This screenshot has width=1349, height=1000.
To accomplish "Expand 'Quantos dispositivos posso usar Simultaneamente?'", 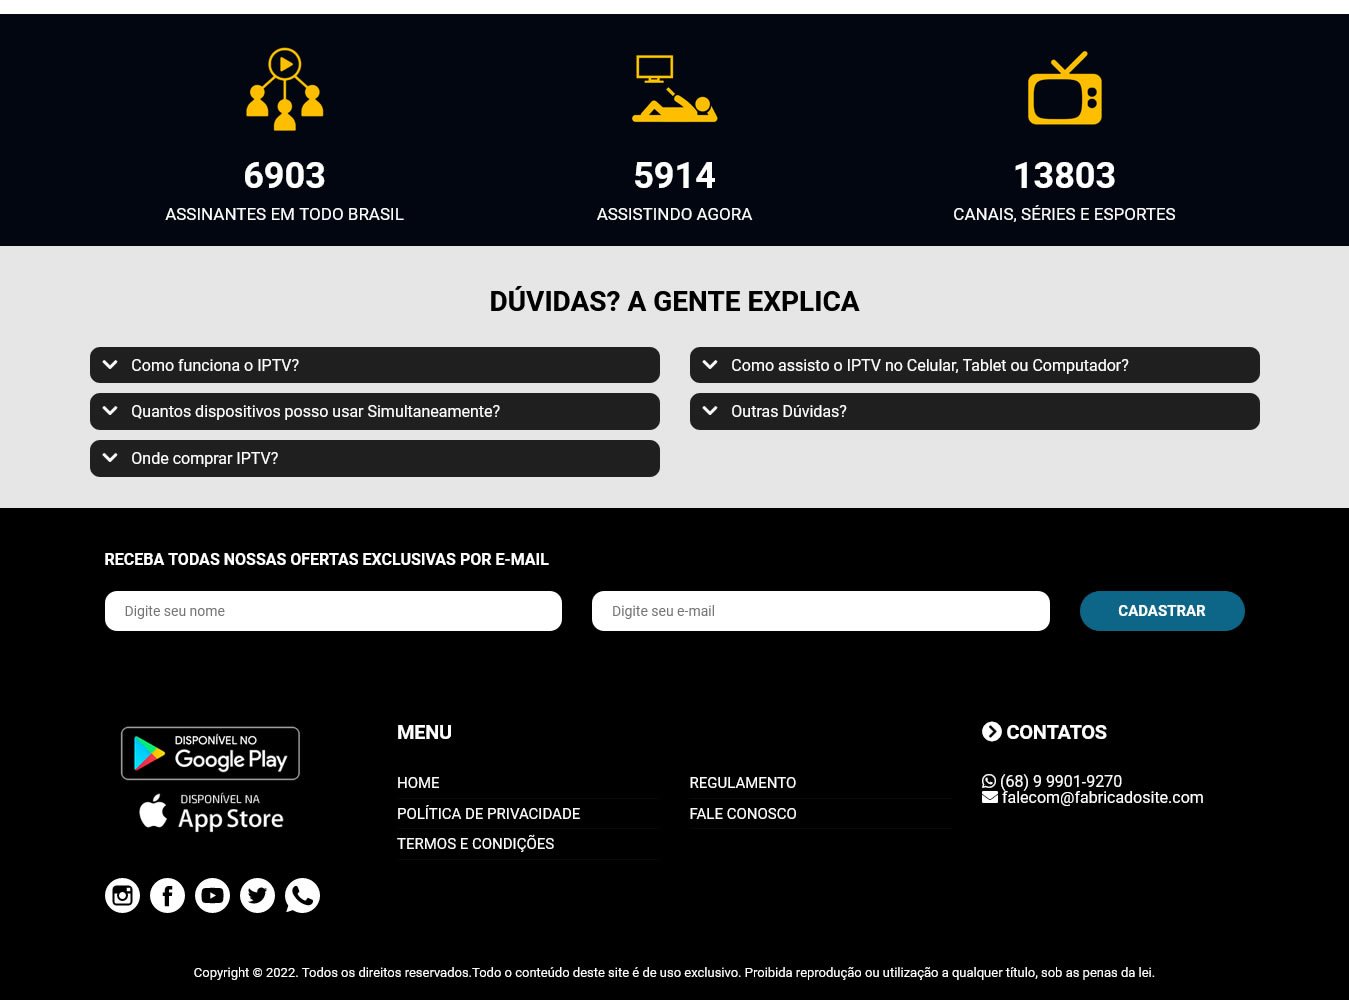I will point(374,411).
